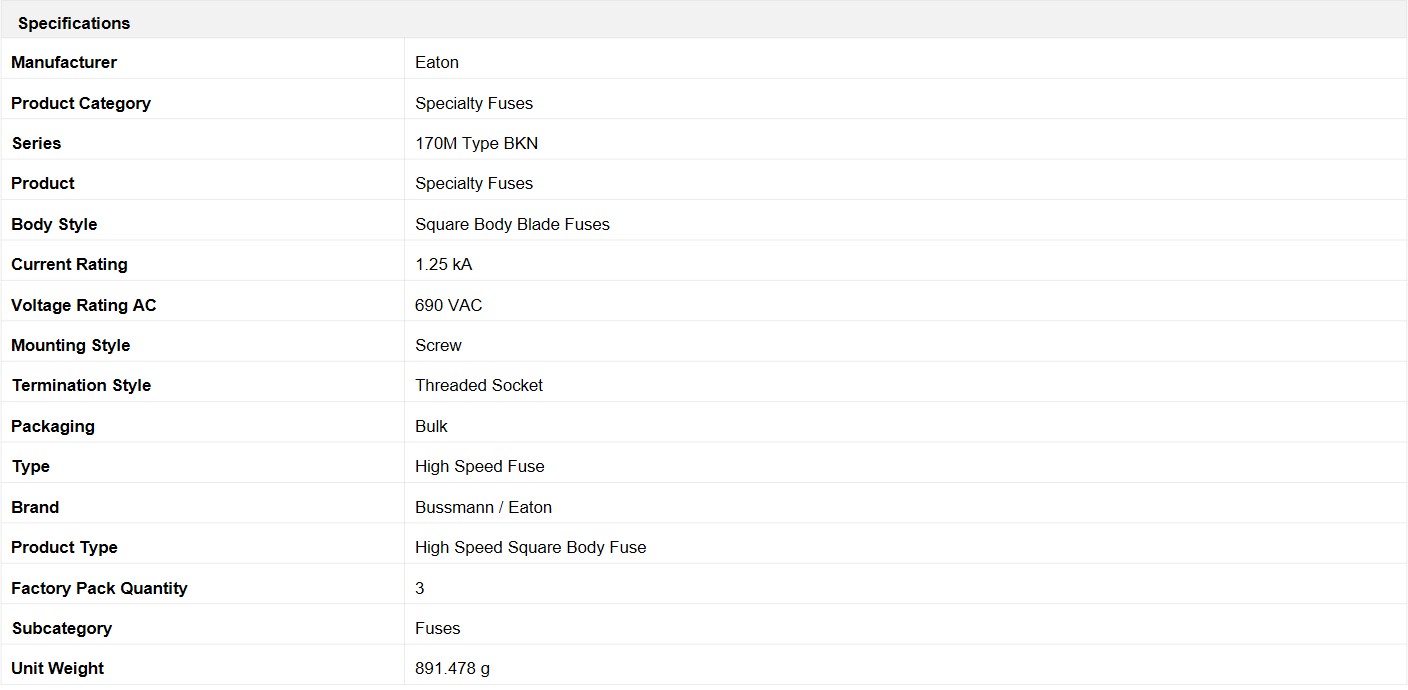Select the Threaded Socket termination value
The image size is (1408, 690).
(479, 385)
